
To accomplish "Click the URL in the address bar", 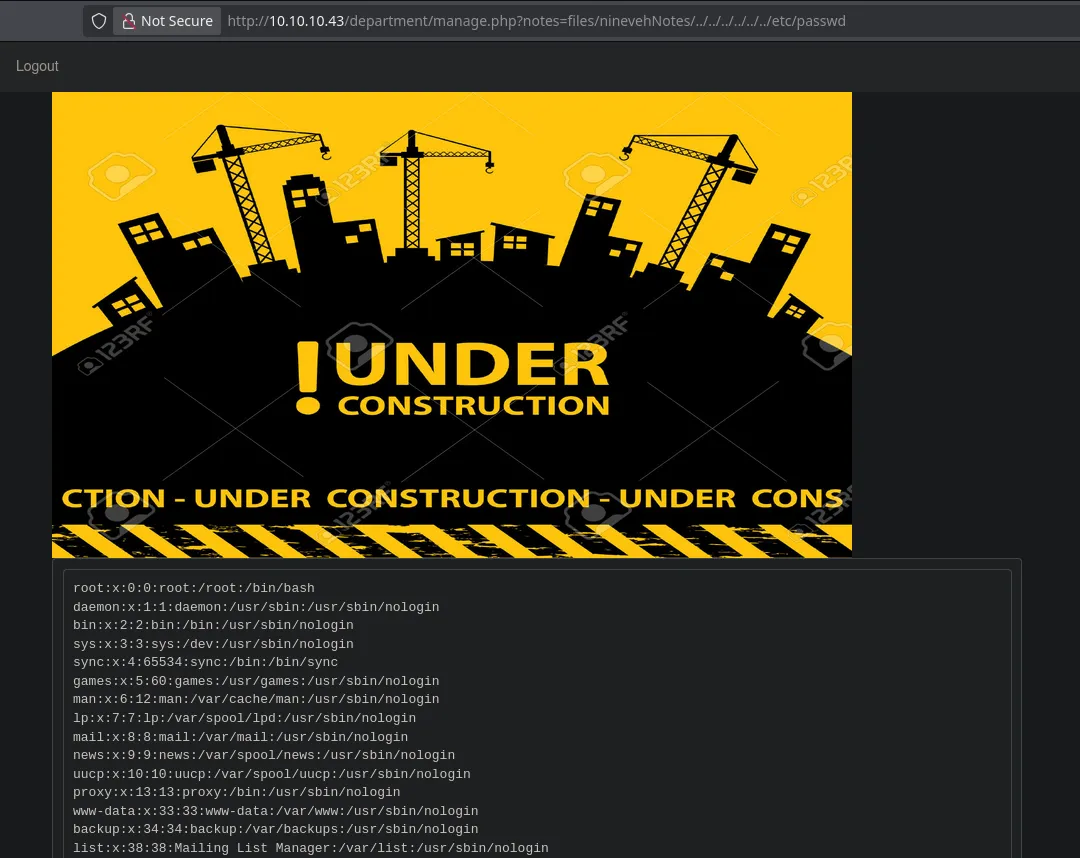I will 536,21.
